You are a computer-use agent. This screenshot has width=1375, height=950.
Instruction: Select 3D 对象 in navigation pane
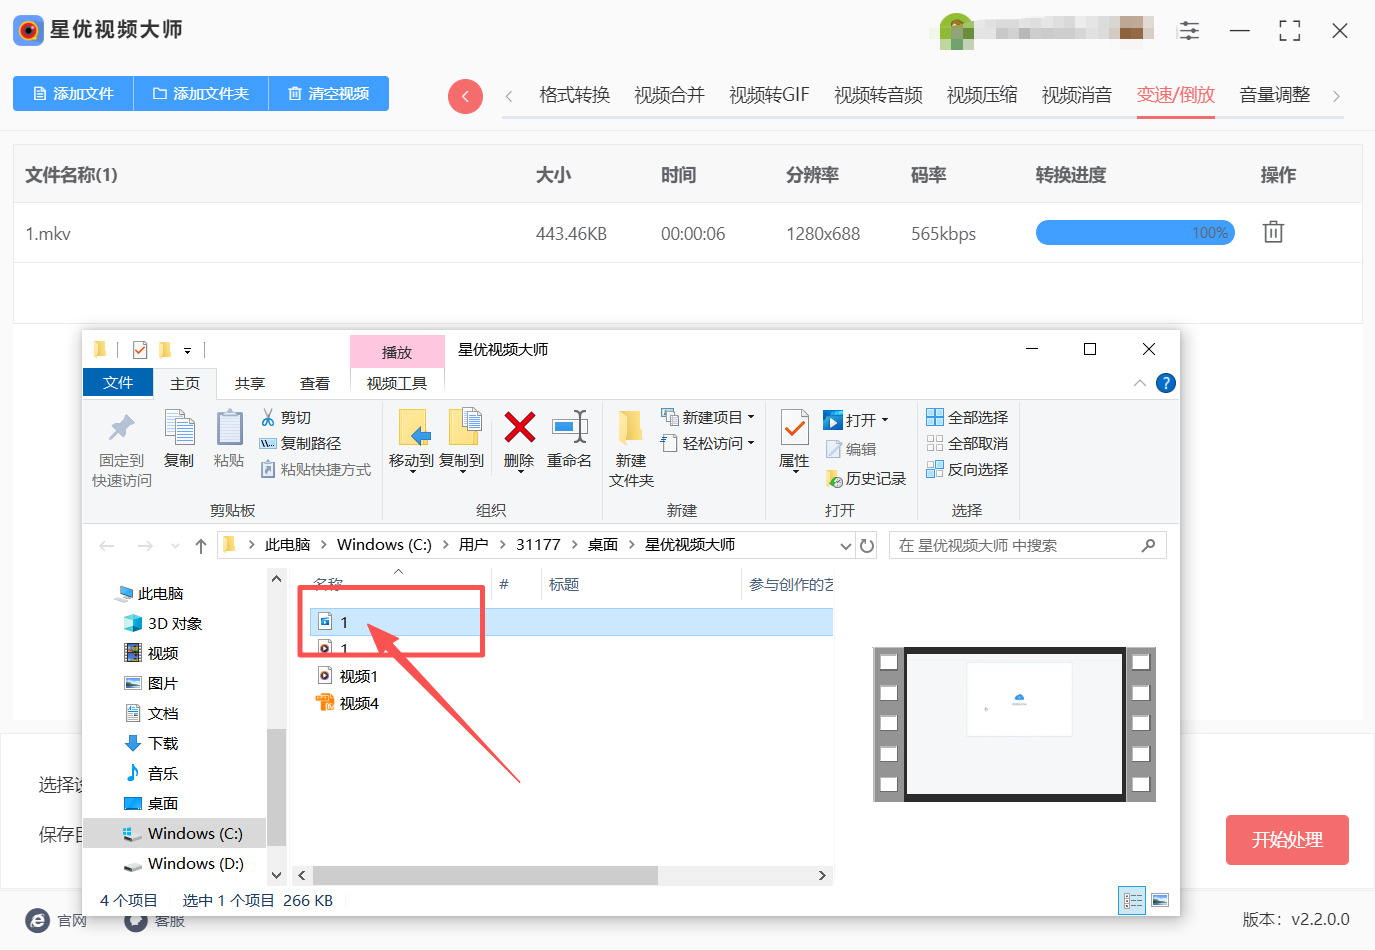coord(163,623)
